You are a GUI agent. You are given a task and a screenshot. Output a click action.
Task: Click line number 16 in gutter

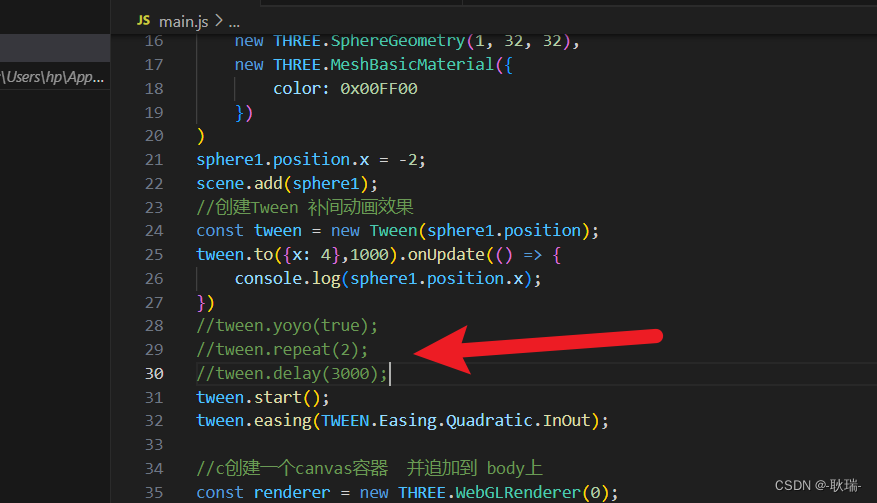coord(154,41)
